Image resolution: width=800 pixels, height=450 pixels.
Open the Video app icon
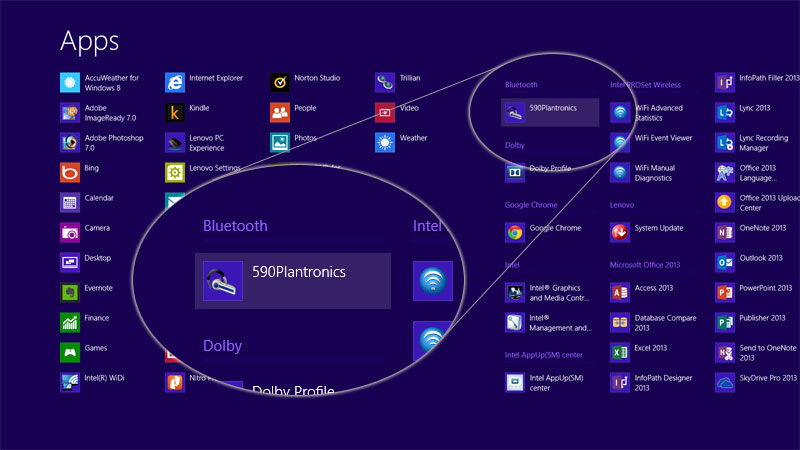point(385,113)
